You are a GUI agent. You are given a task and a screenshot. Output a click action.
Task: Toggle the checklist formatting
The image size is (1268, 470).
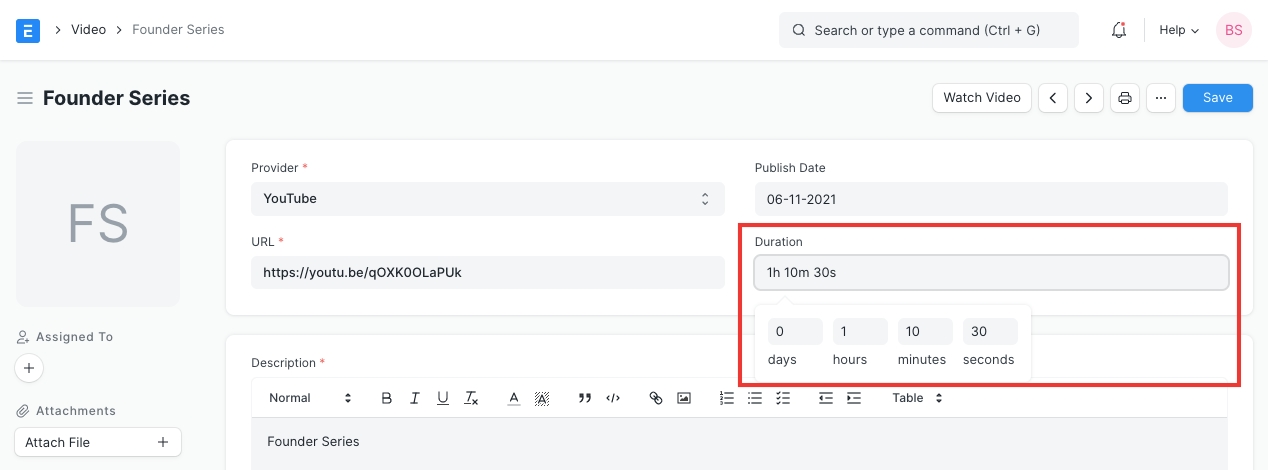click(x=783, y=398)
